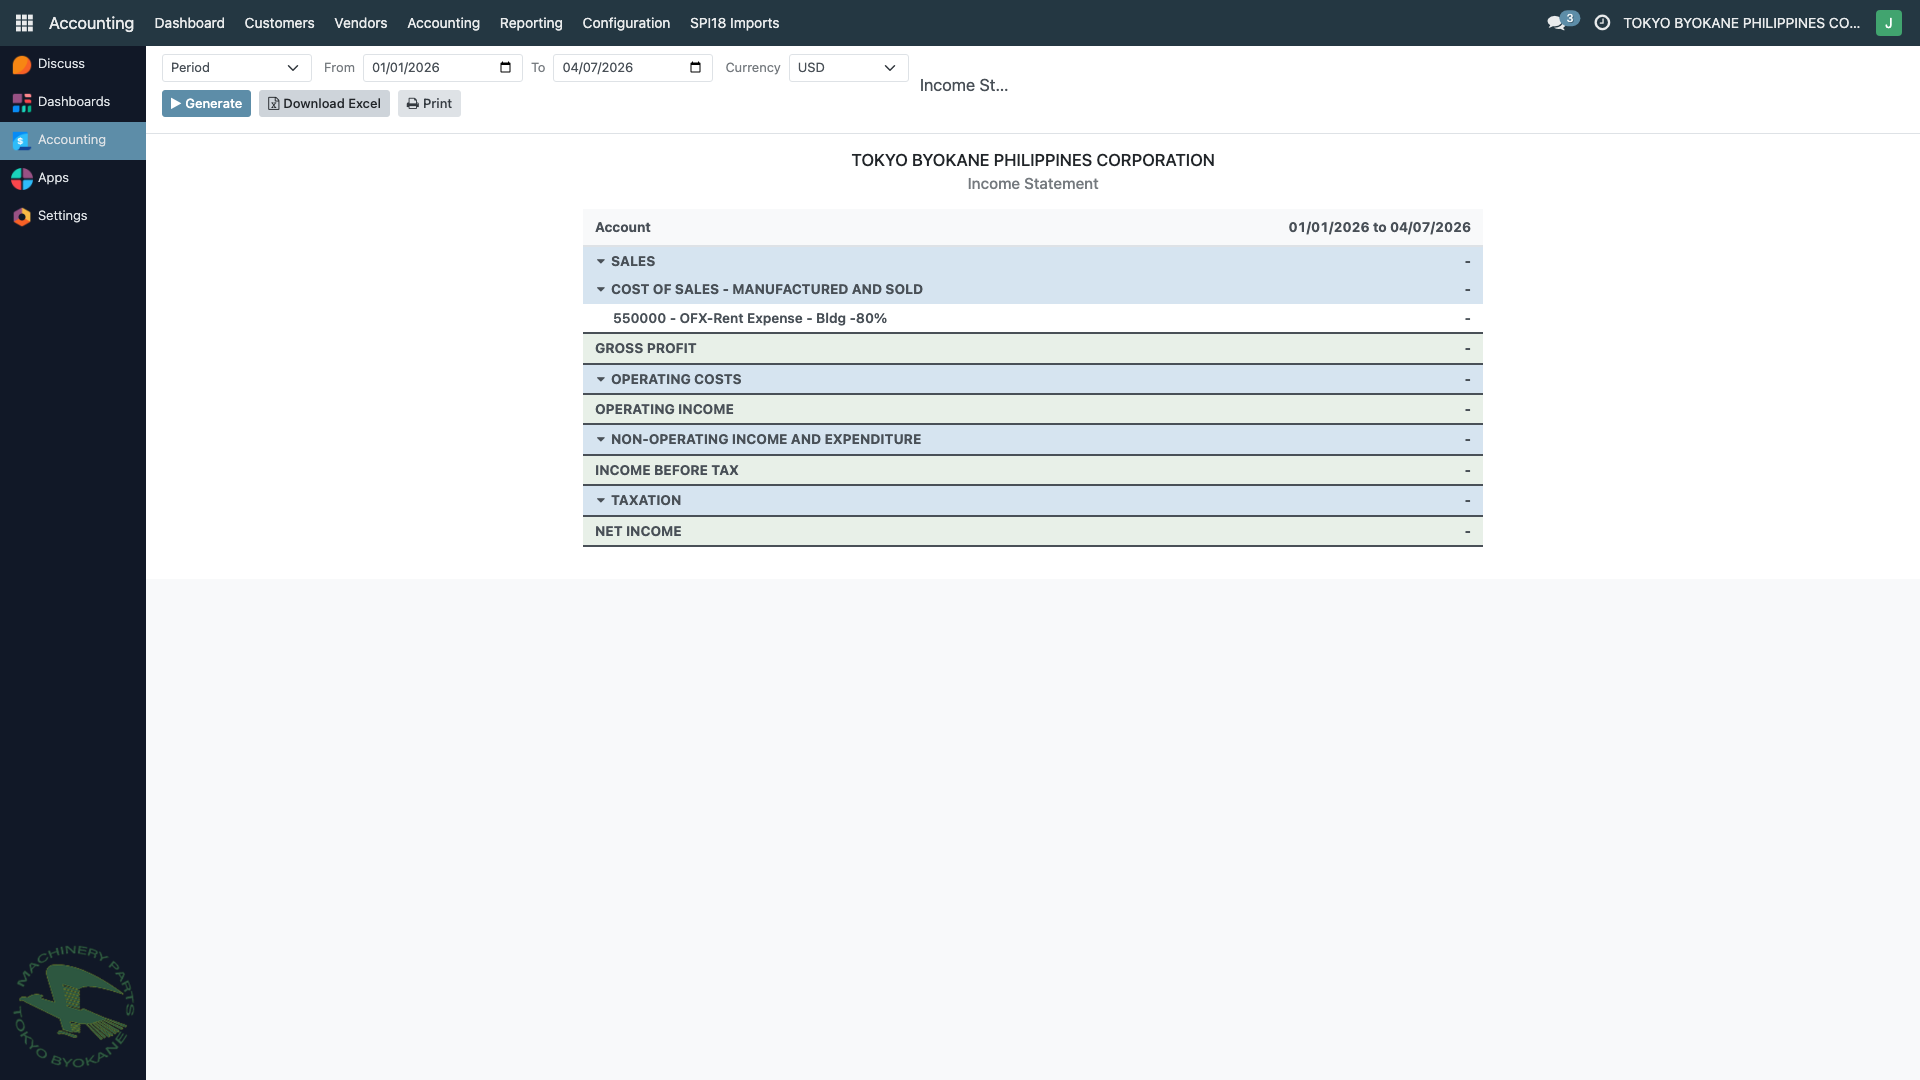Open the Currency USD dropdown
This screenshot has width=1920, height=1080.
(x=847, y=67)
